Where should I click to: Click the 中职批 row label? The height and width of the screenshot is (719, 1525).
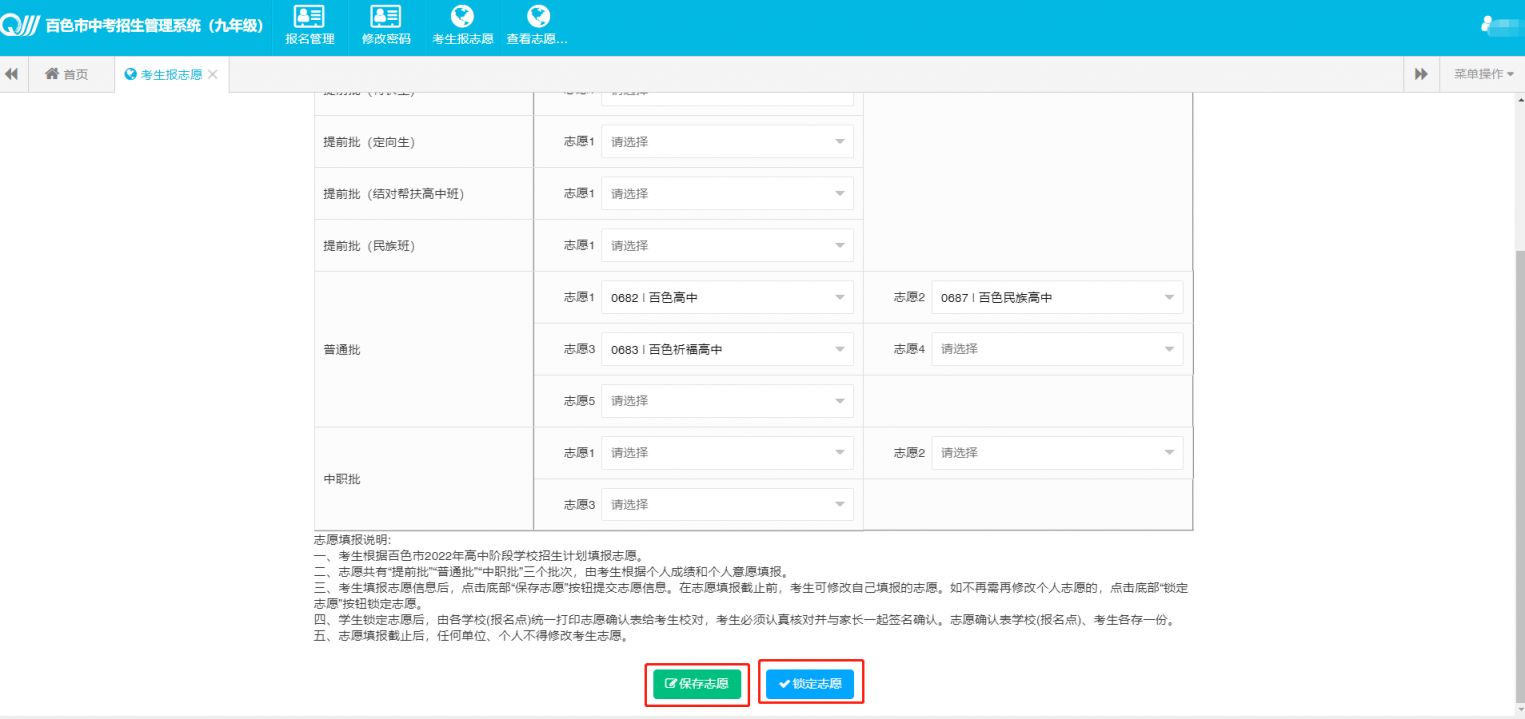pyautogui.click(x=342, y=479)
